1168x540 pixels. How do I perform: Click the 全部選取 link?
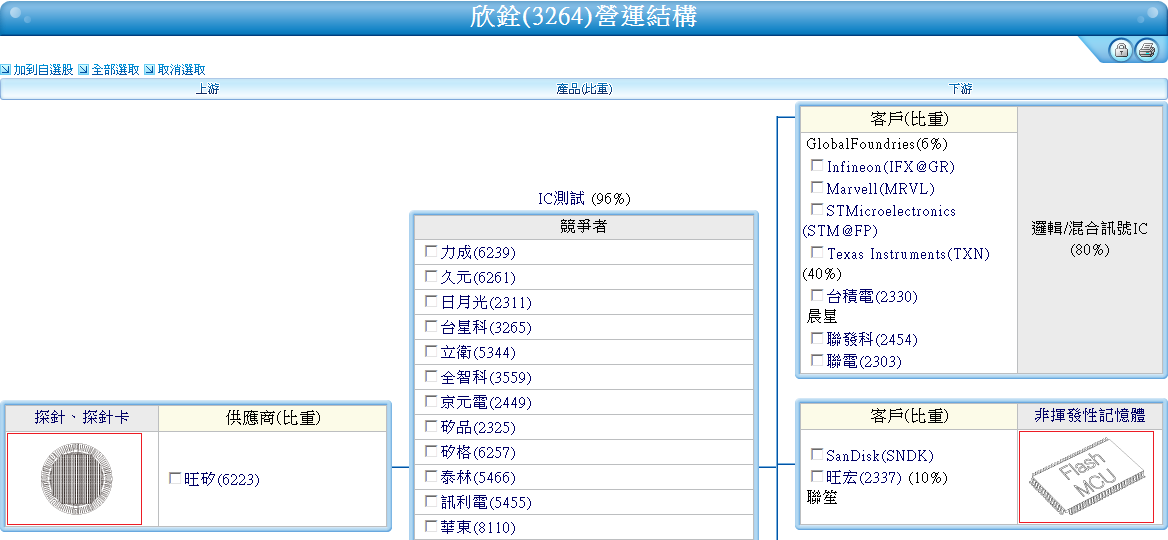[115, 69]
